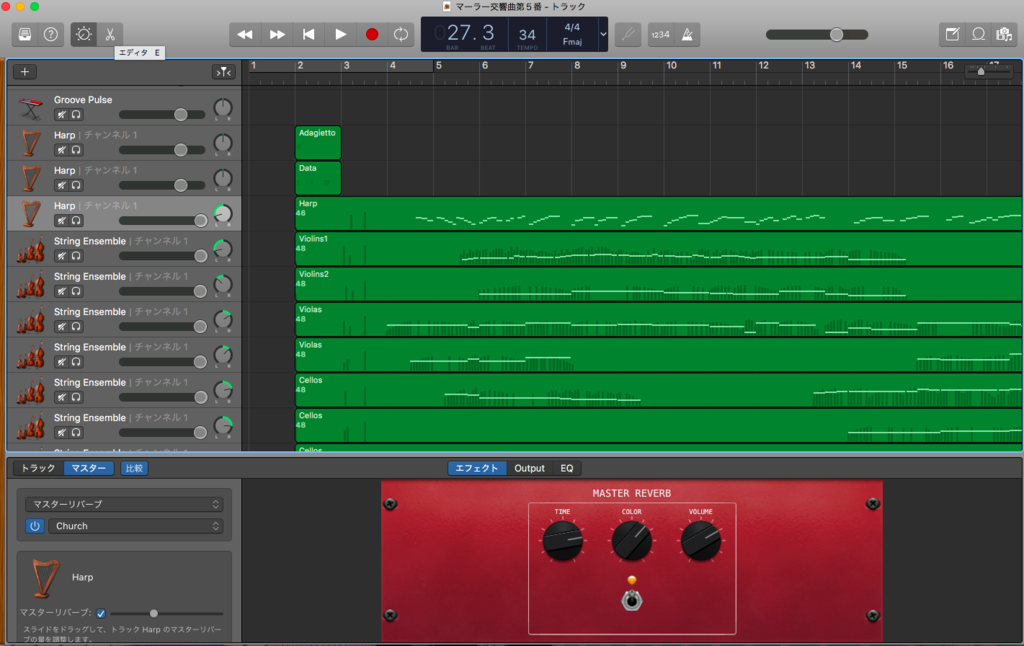Solo the Groove Pulse track with headphones
This screenshot has width=1024, height=646.
coord(76,114)
